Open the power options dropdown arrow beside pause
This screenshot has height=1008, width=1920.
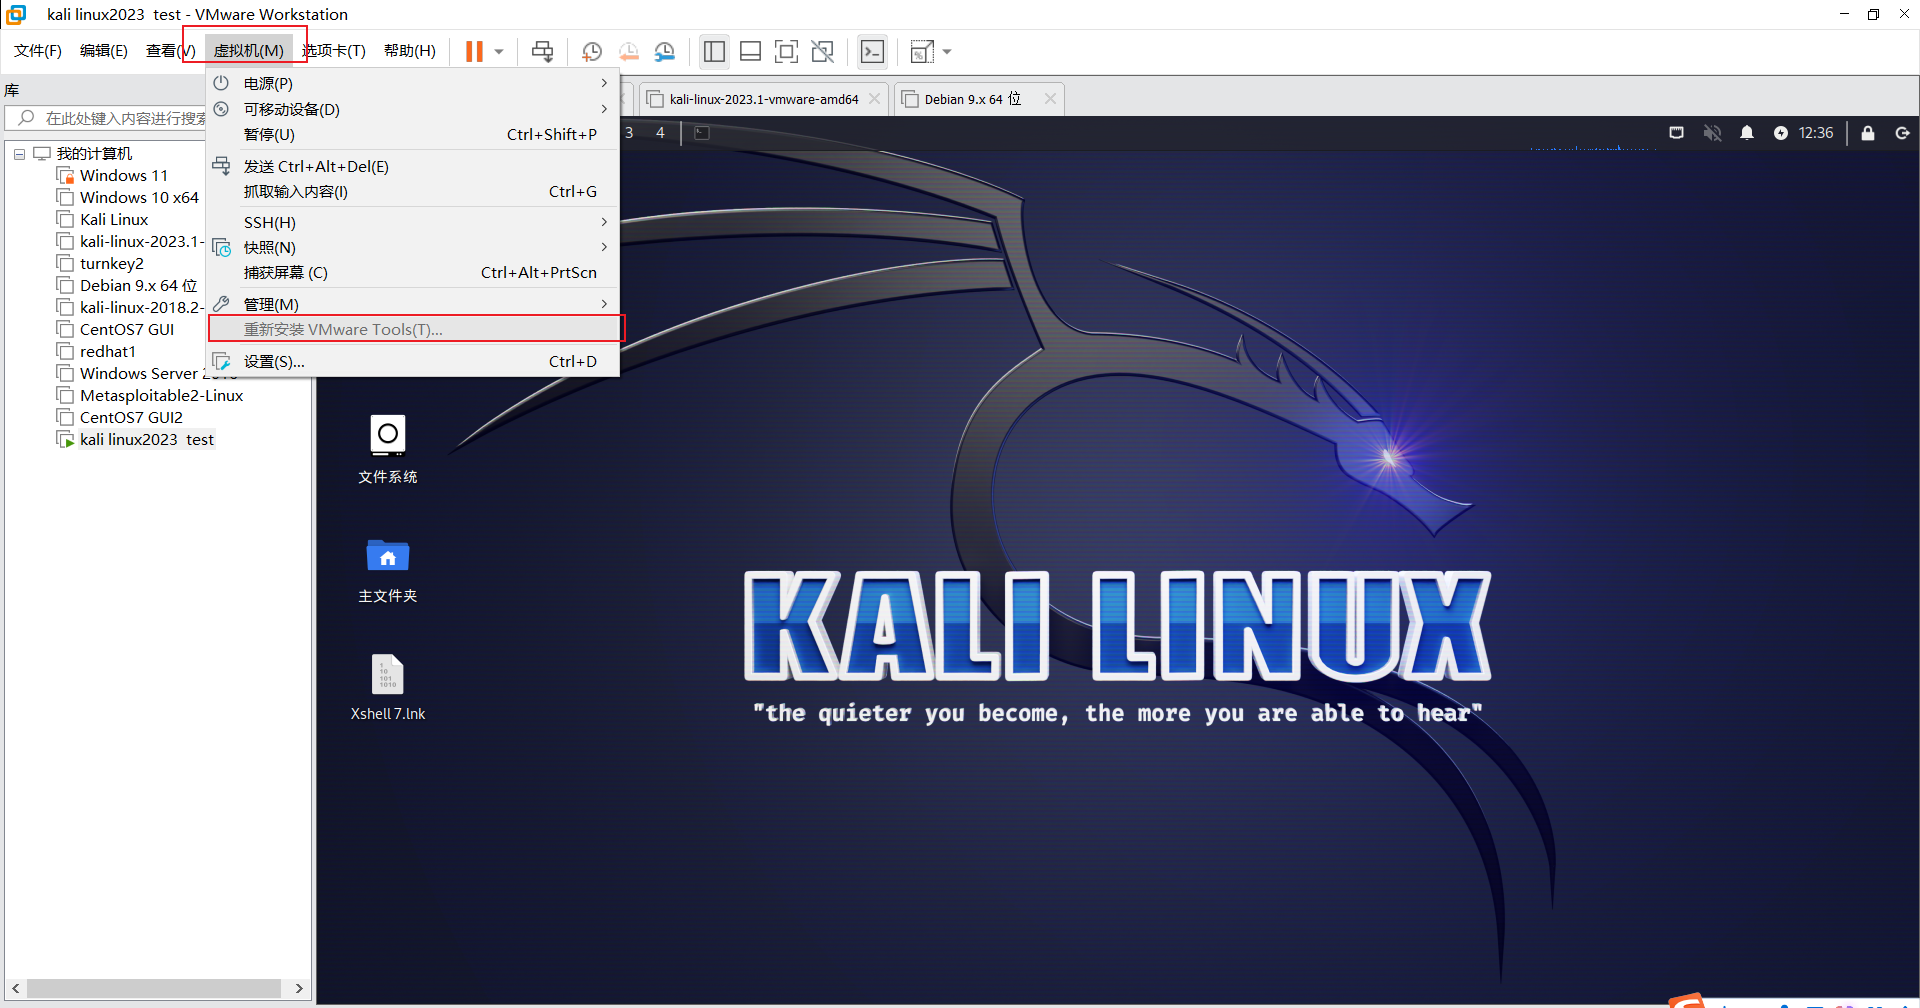tap(498, 51)
